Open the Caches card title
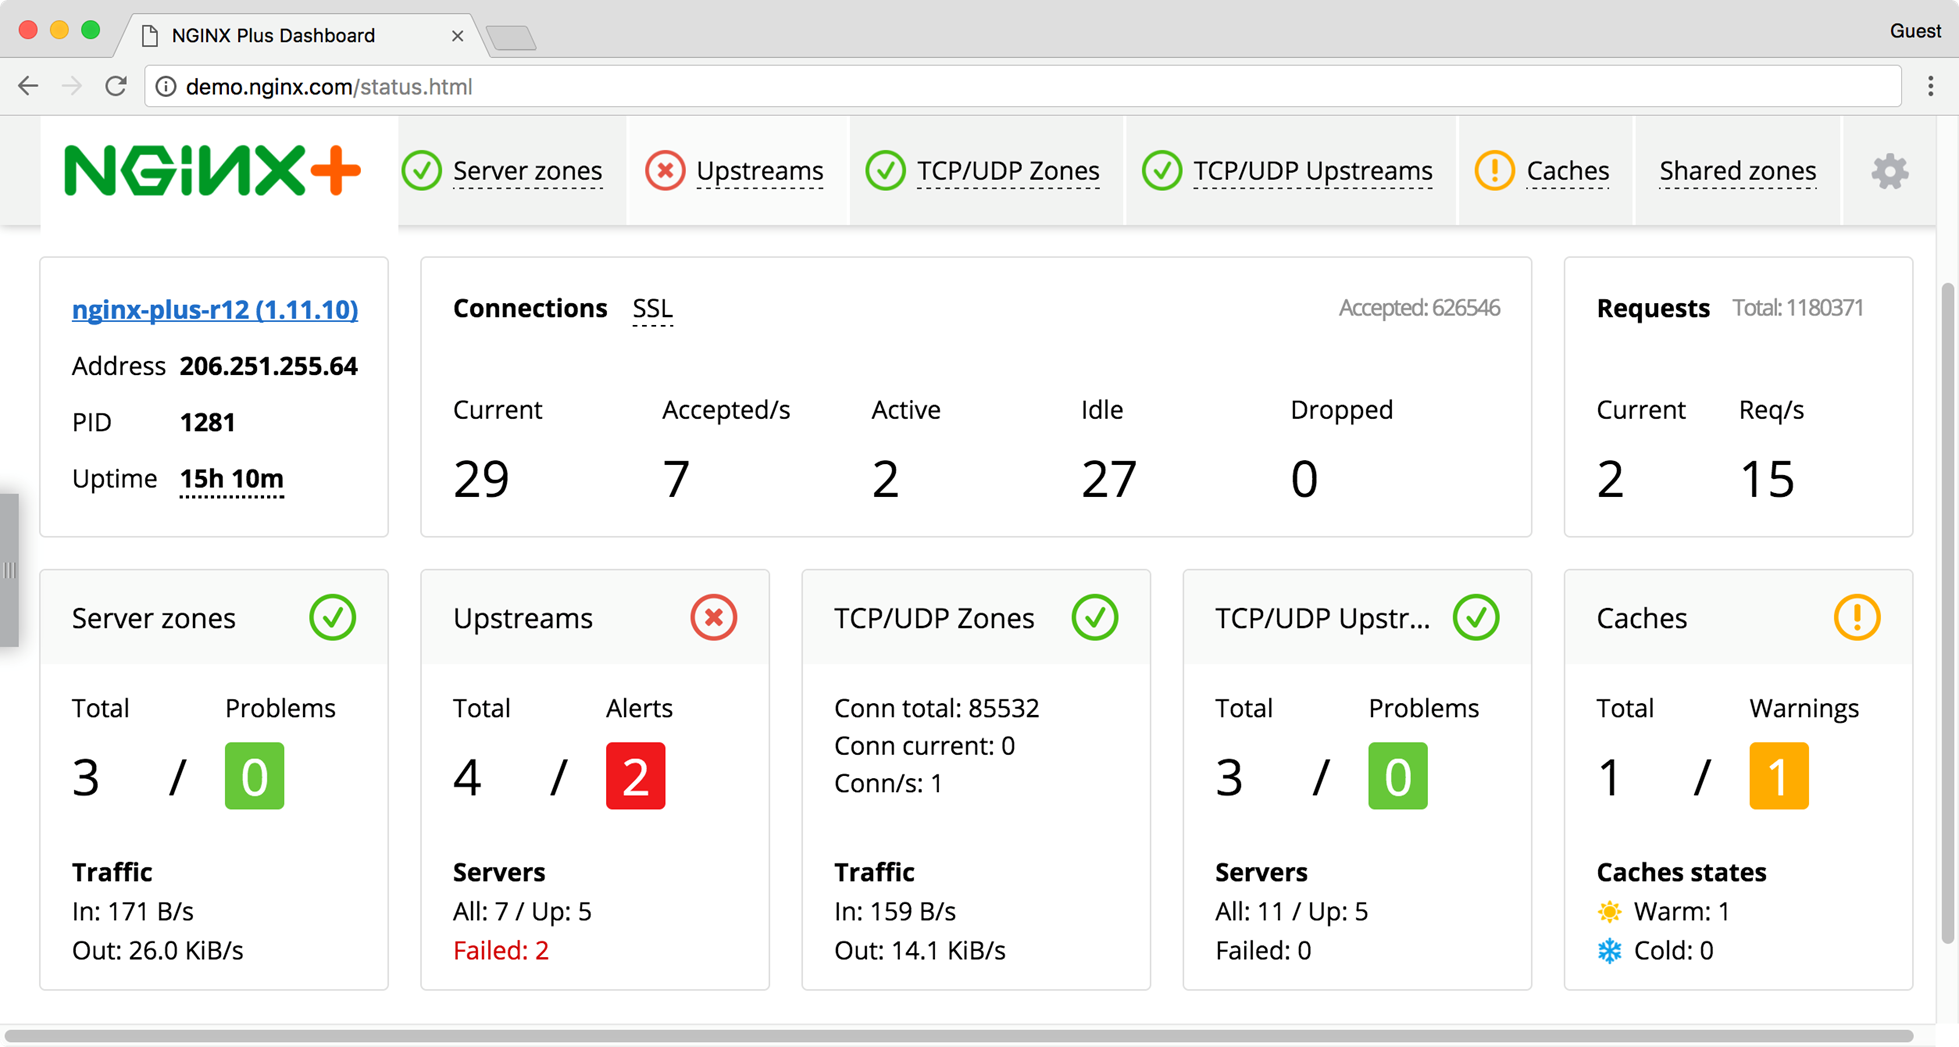Screen dimensions: 1959x1047 1641,618
